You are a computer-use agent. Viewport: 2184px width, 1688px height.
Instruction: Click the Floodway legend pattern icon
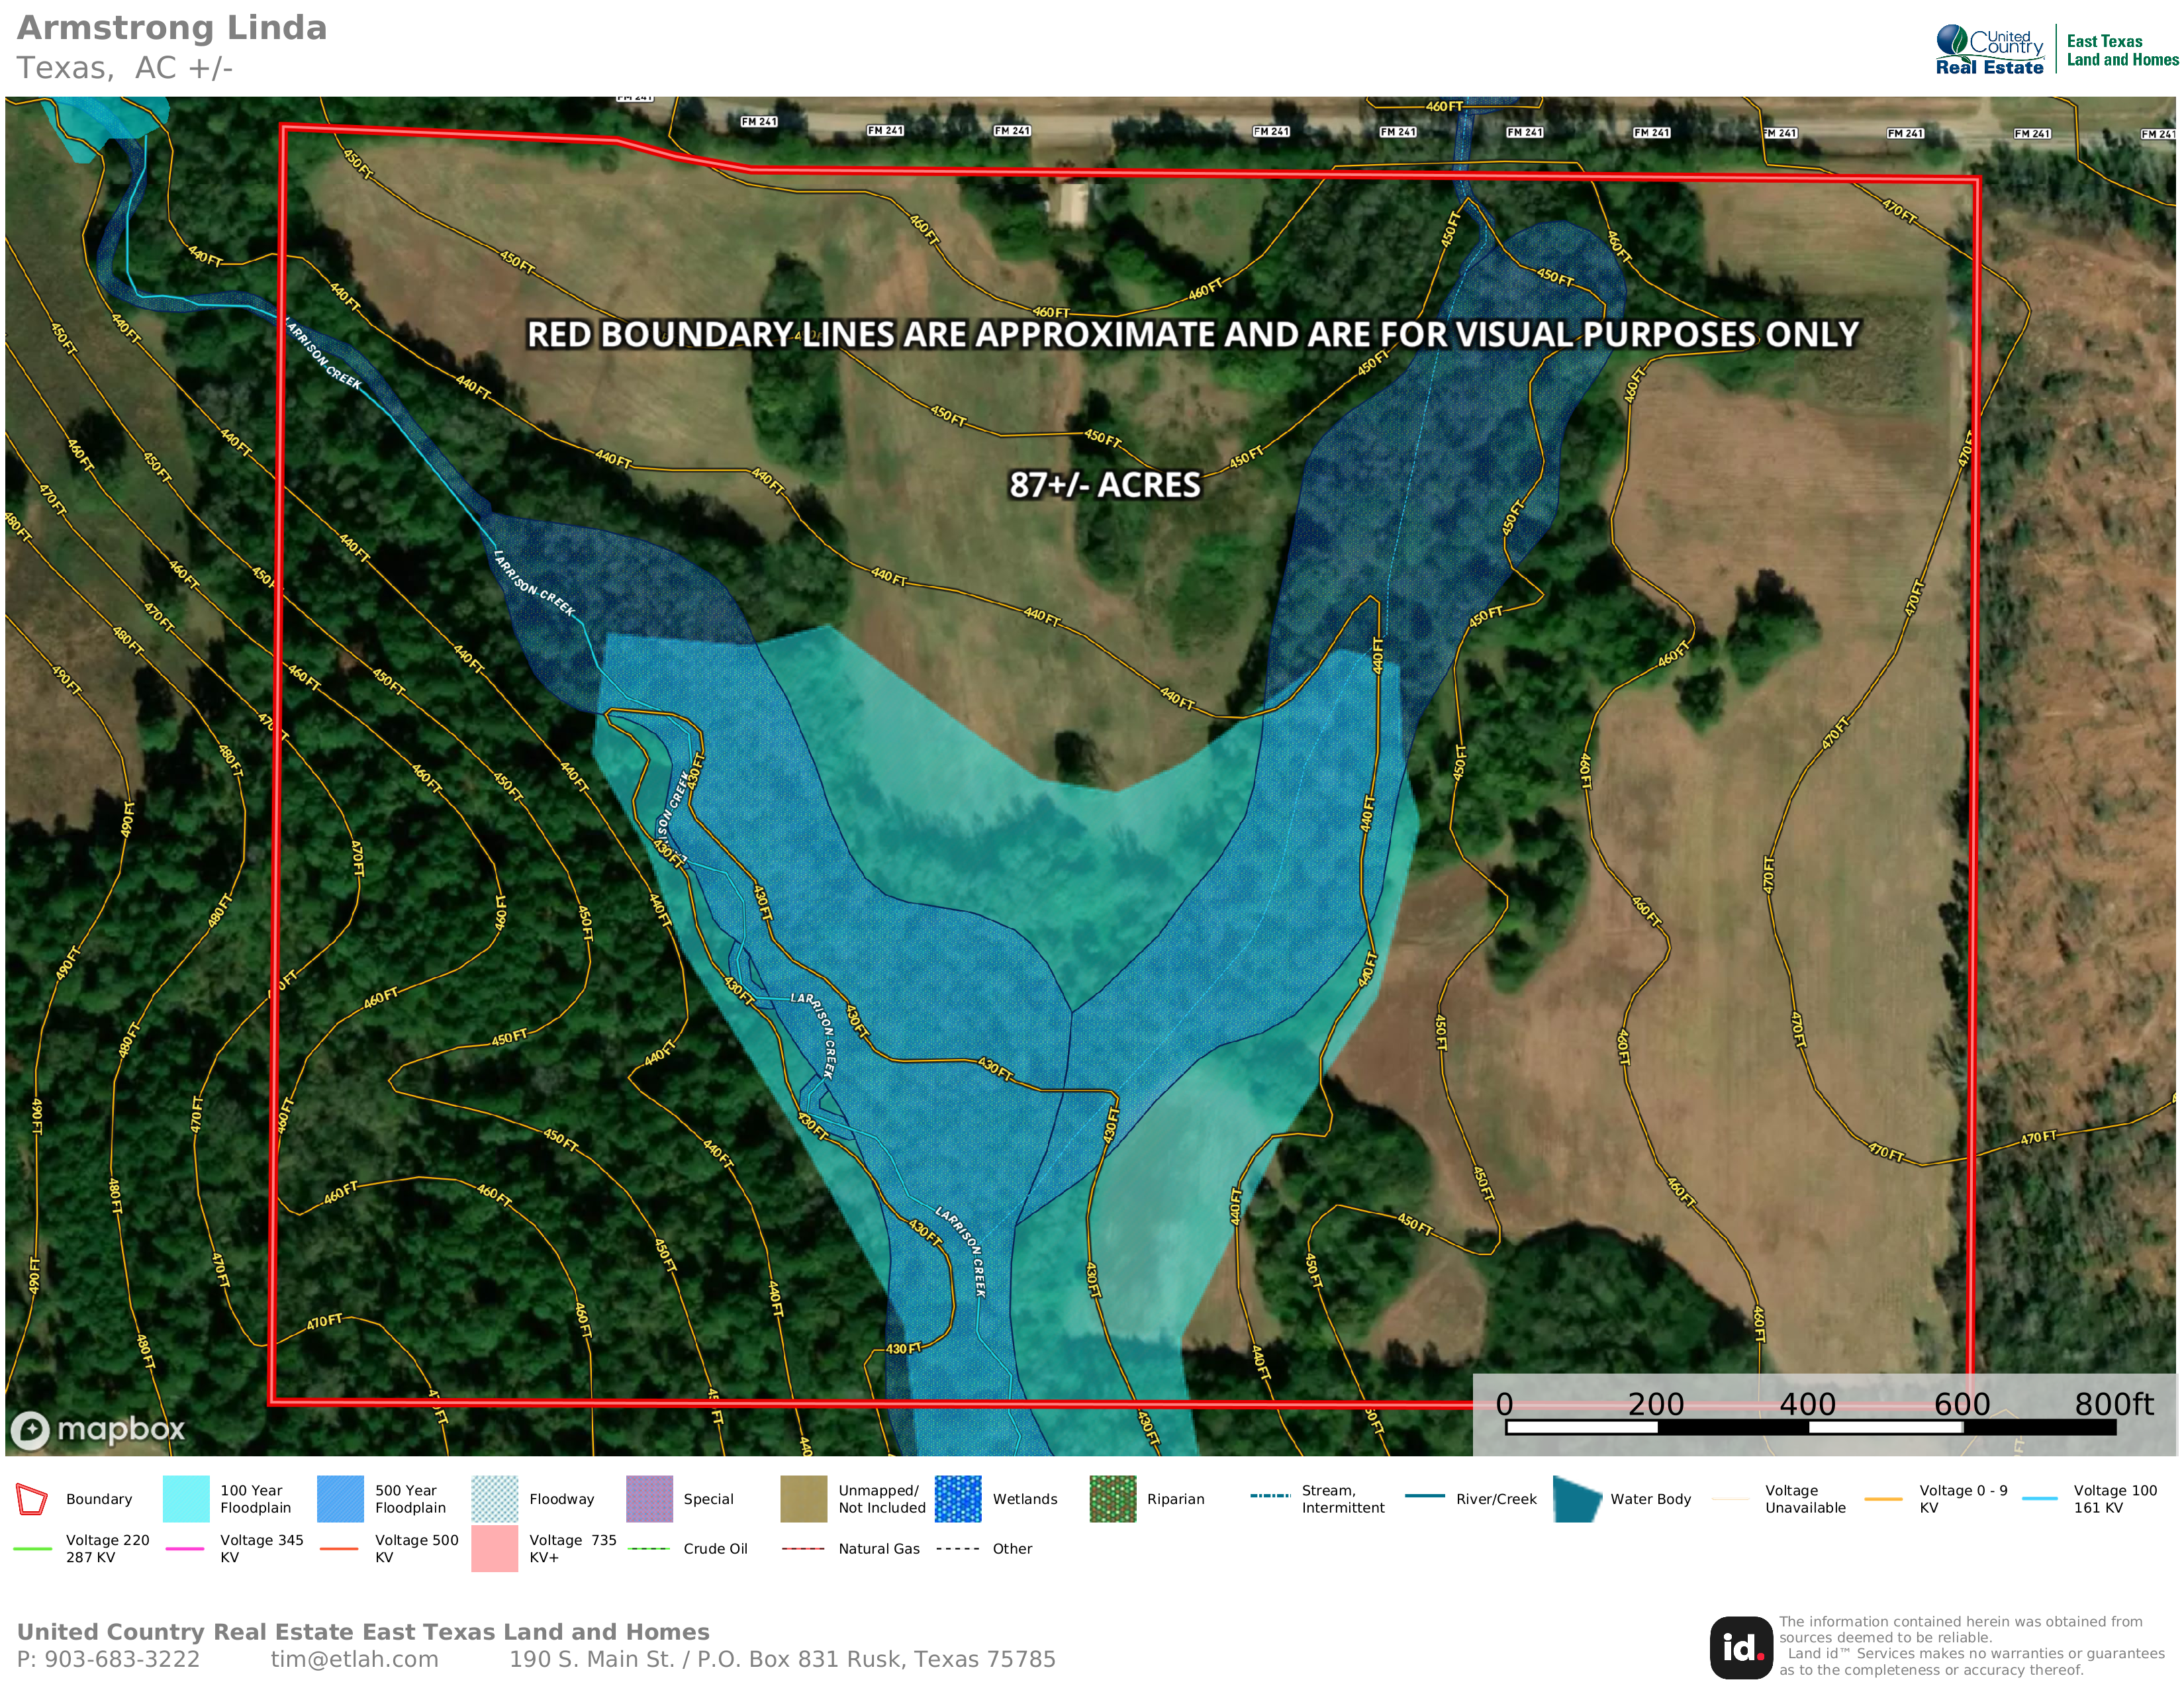pos(494,1499)
